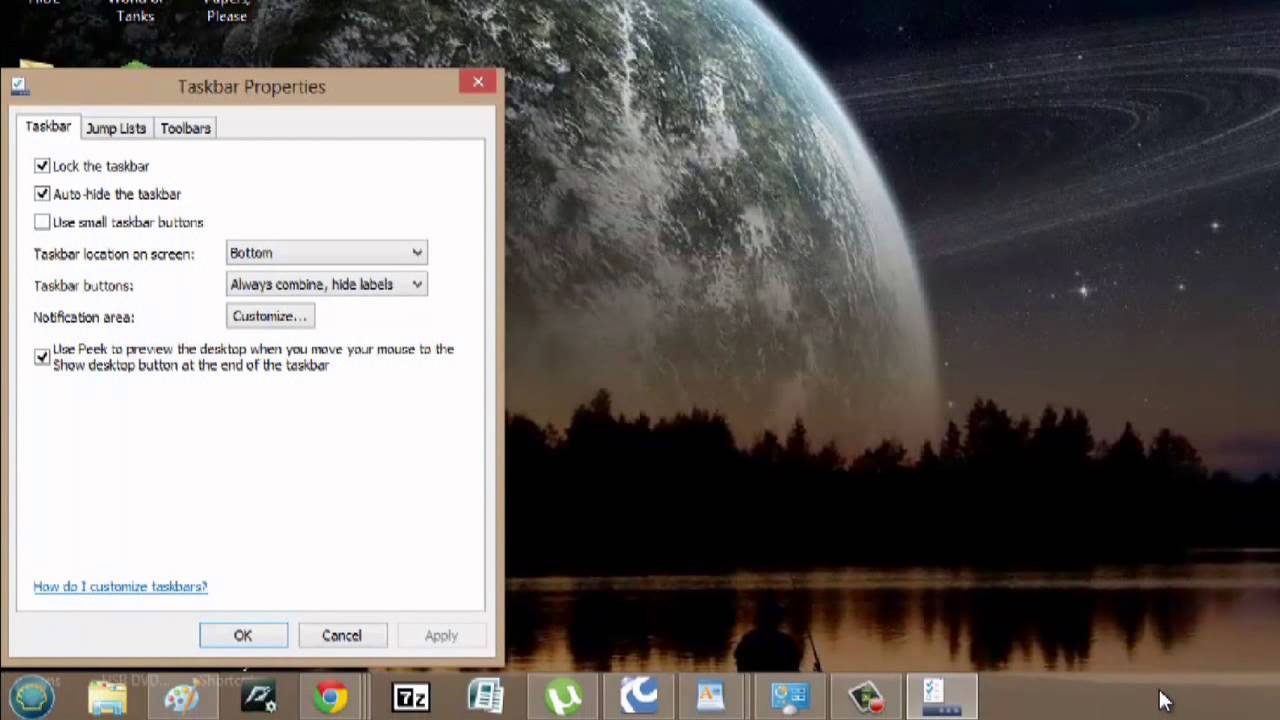The image size is (1280, 720).
Task: Select the Taskbar Properties taskbar button
Action: point(941,697)
